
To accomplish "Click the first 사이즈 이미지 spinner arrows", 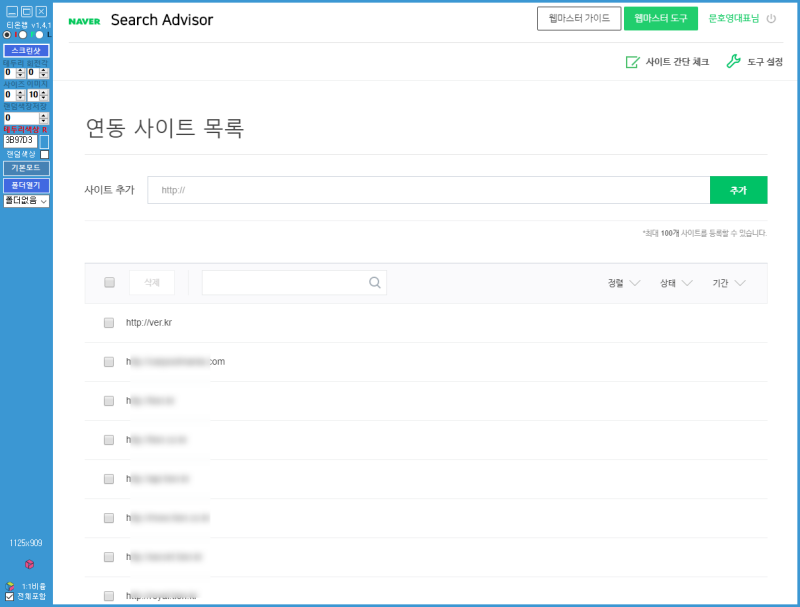I will [20, 95].
